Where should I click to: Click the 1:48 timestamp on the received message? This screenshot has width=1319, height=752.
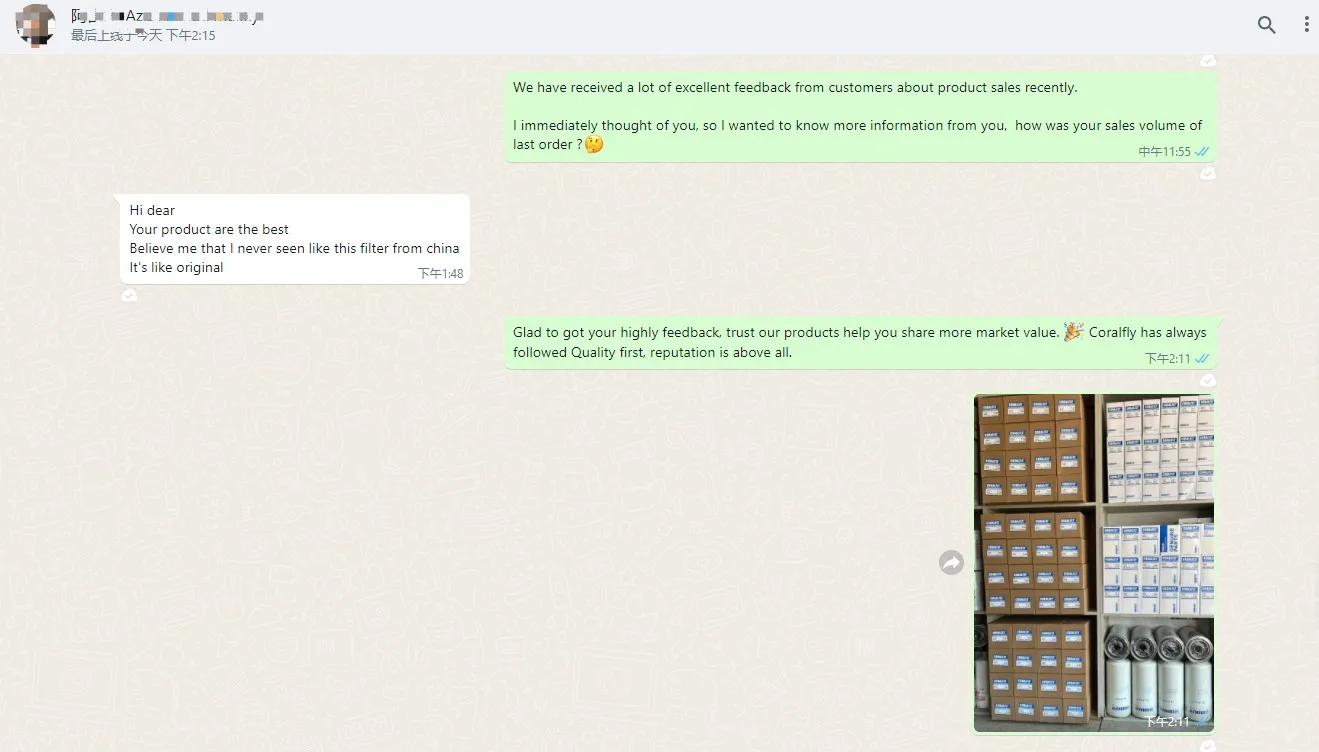(440, 273)
